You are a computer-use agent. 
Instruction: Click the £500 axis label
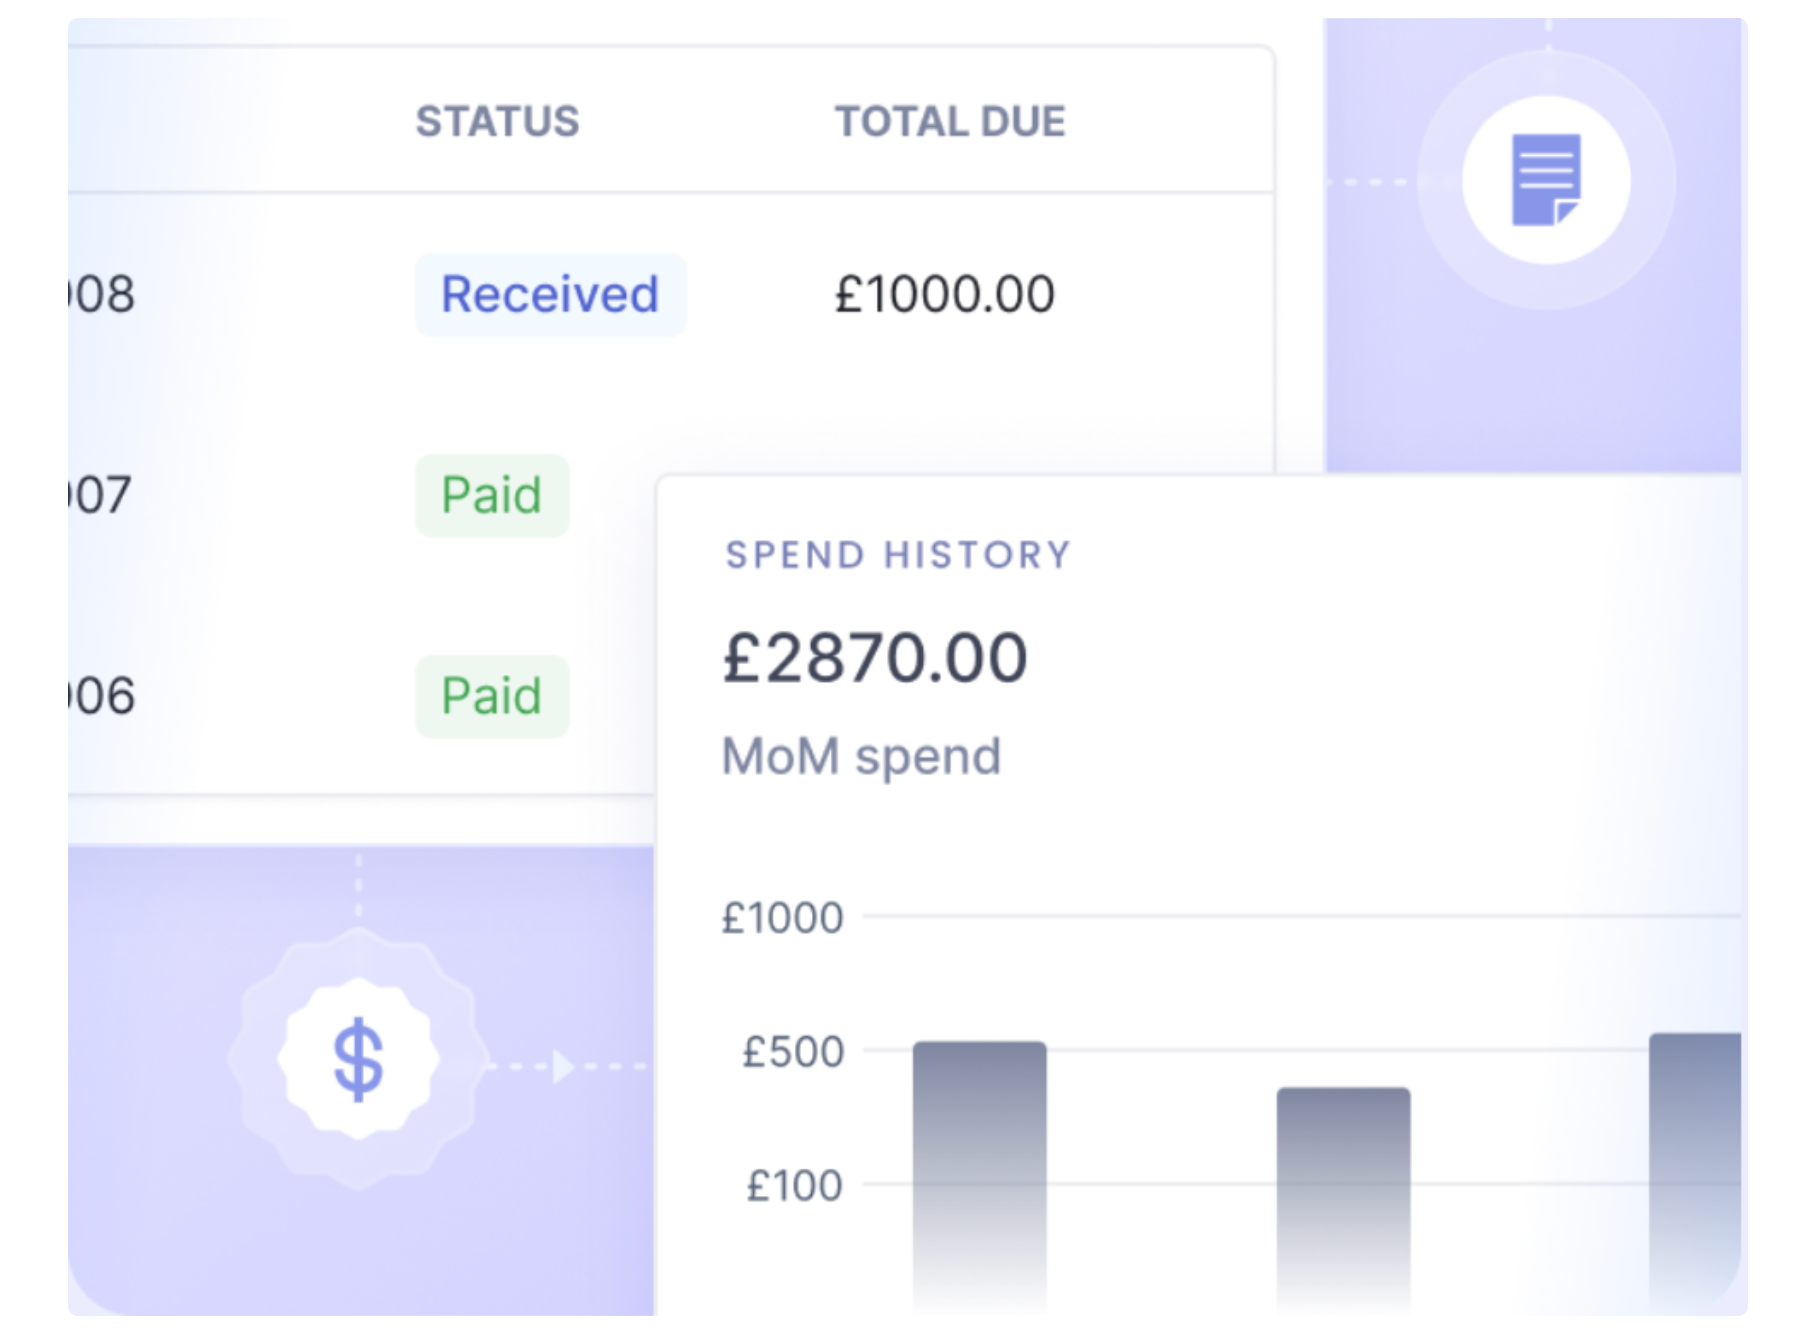[x=793, y=1052]
